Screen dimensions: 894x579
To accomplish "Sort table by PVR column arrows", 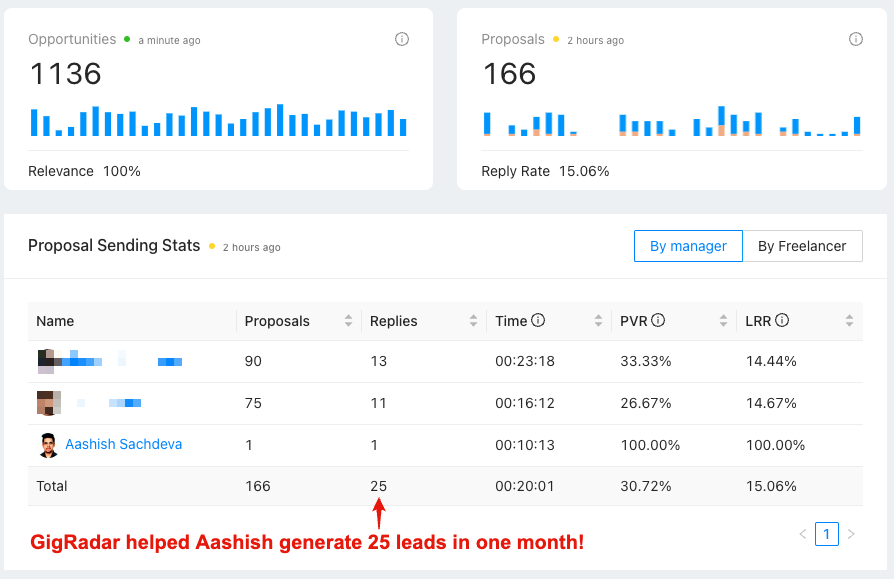I will point(723,321).
